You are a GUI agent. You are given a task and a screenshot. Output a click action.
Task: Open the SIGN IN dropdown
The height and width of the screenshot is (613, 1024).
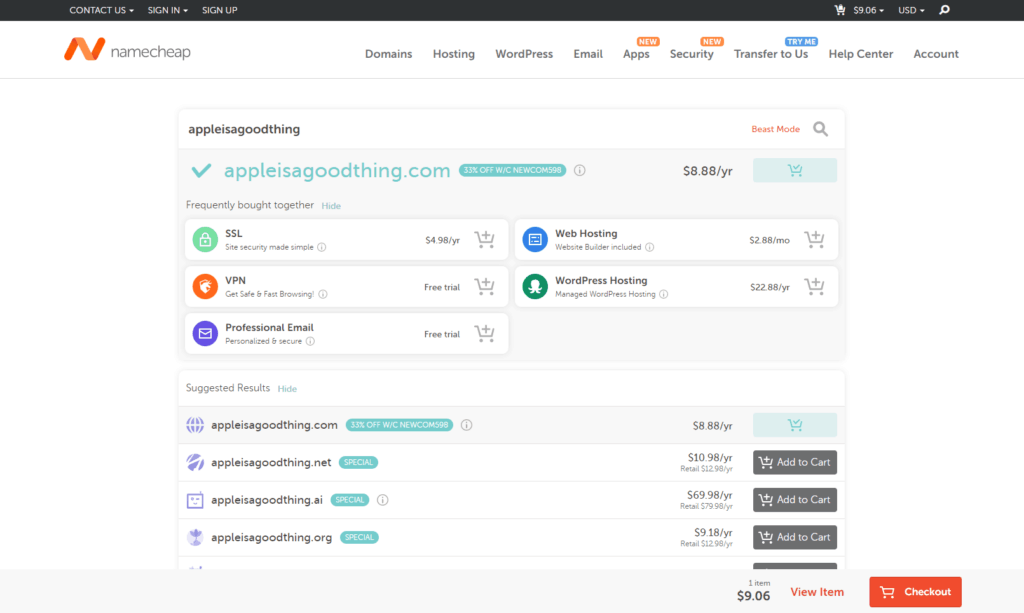click(x=168, y=10)
